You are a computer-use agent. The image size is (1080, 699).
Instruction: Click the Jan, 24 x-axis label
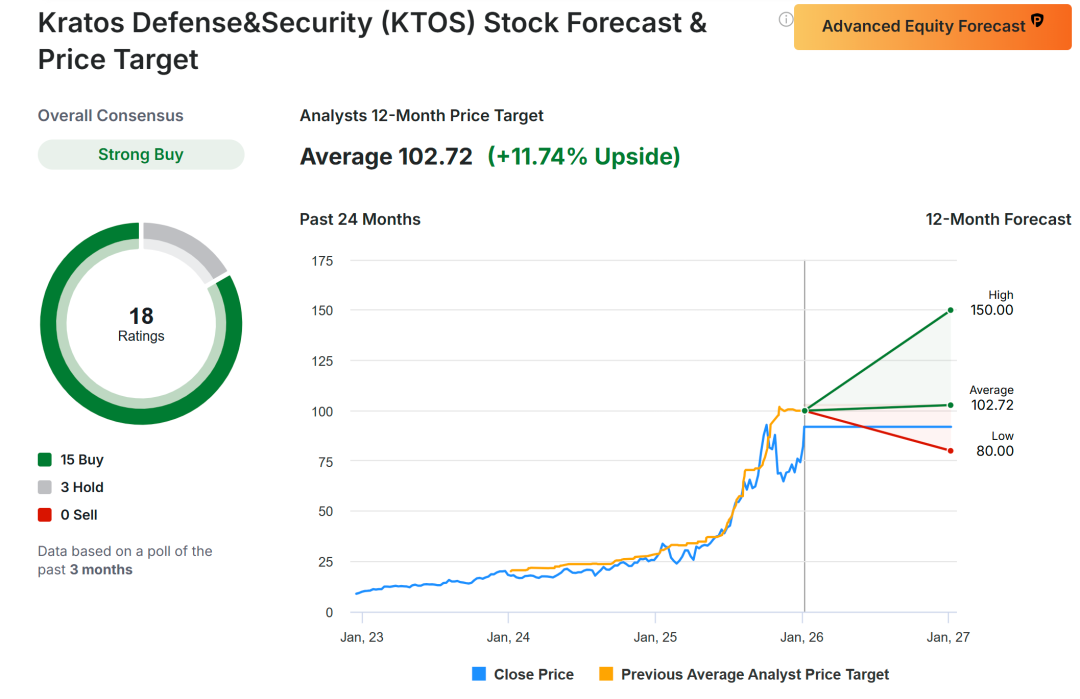point(508,637)
